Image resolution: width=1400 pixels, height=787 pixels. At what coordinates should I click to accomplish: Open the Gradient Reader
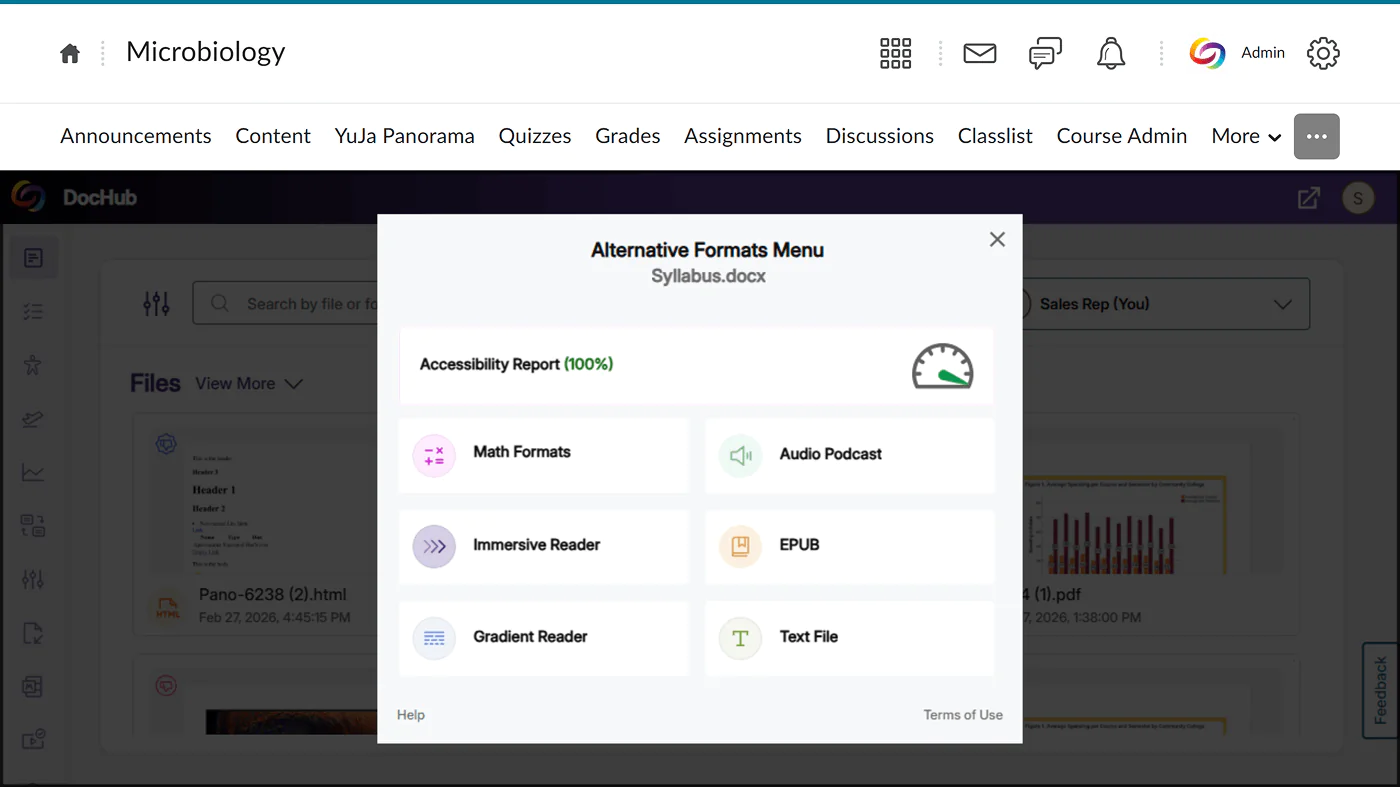[543, 637]
